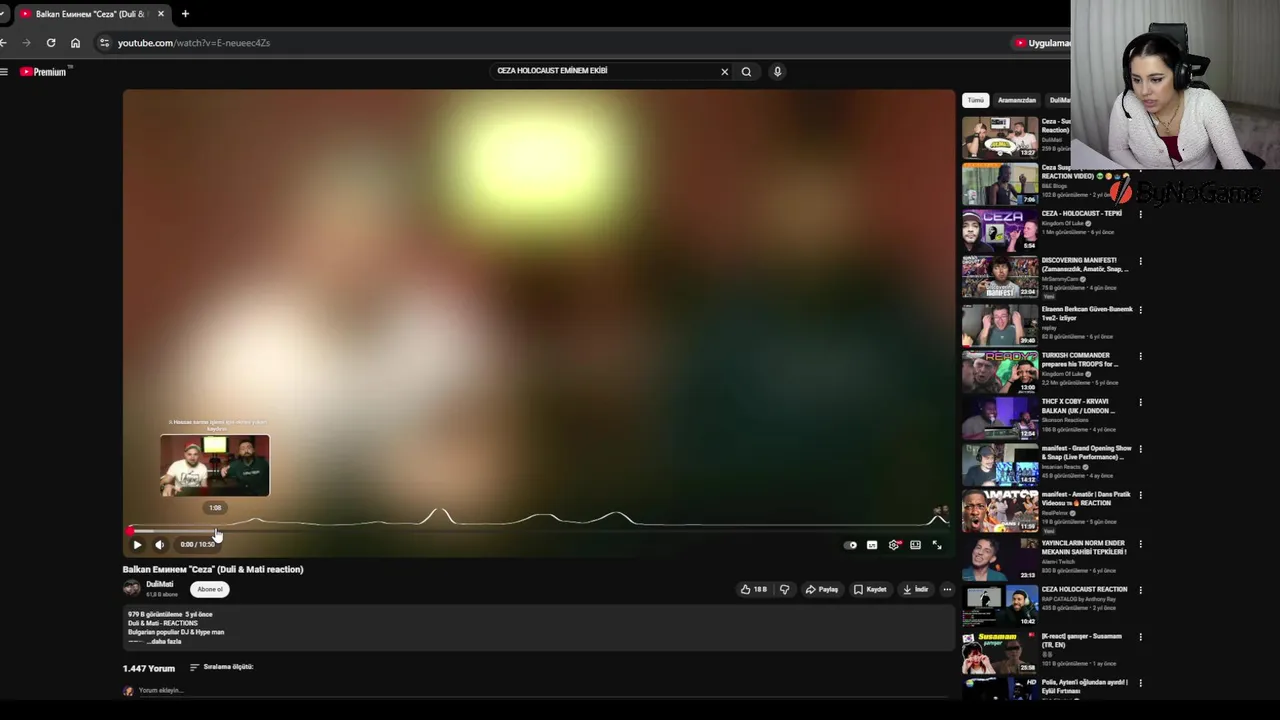The width and height of the screenshot is (1280, 720).
Task: Play the video with the play button
Action: 137,545
